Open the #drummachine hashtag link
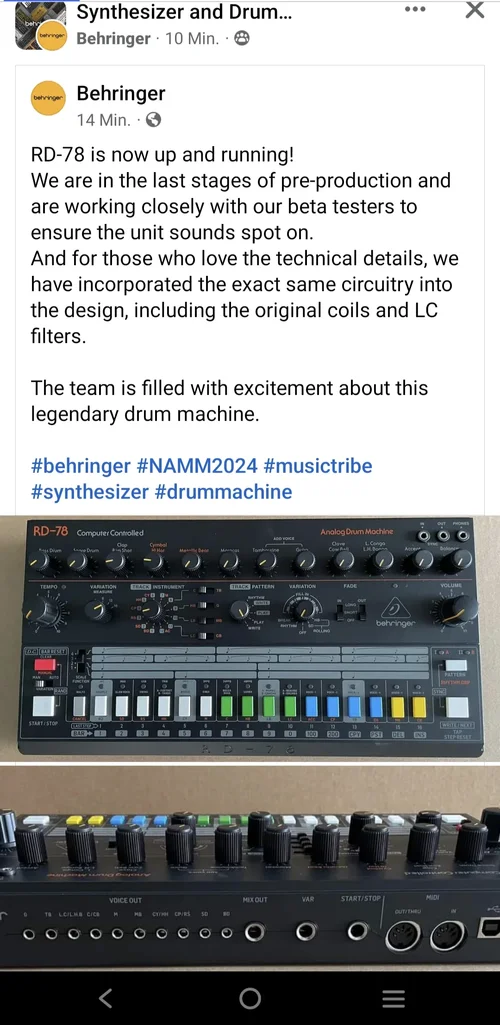 point(224,492)
